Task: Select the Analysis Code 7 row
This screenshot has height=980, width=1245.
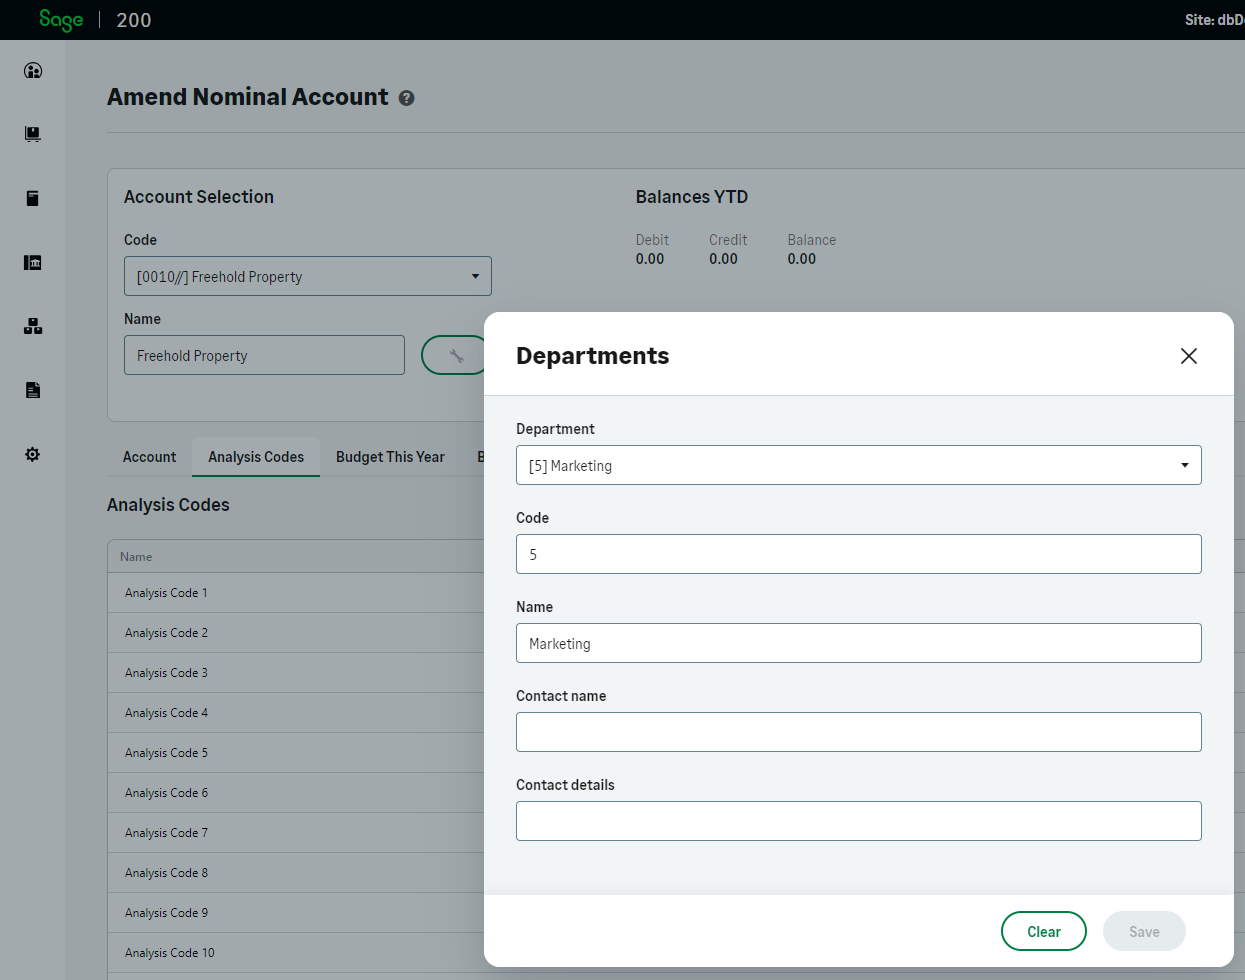Action: [x=296, y=833]
